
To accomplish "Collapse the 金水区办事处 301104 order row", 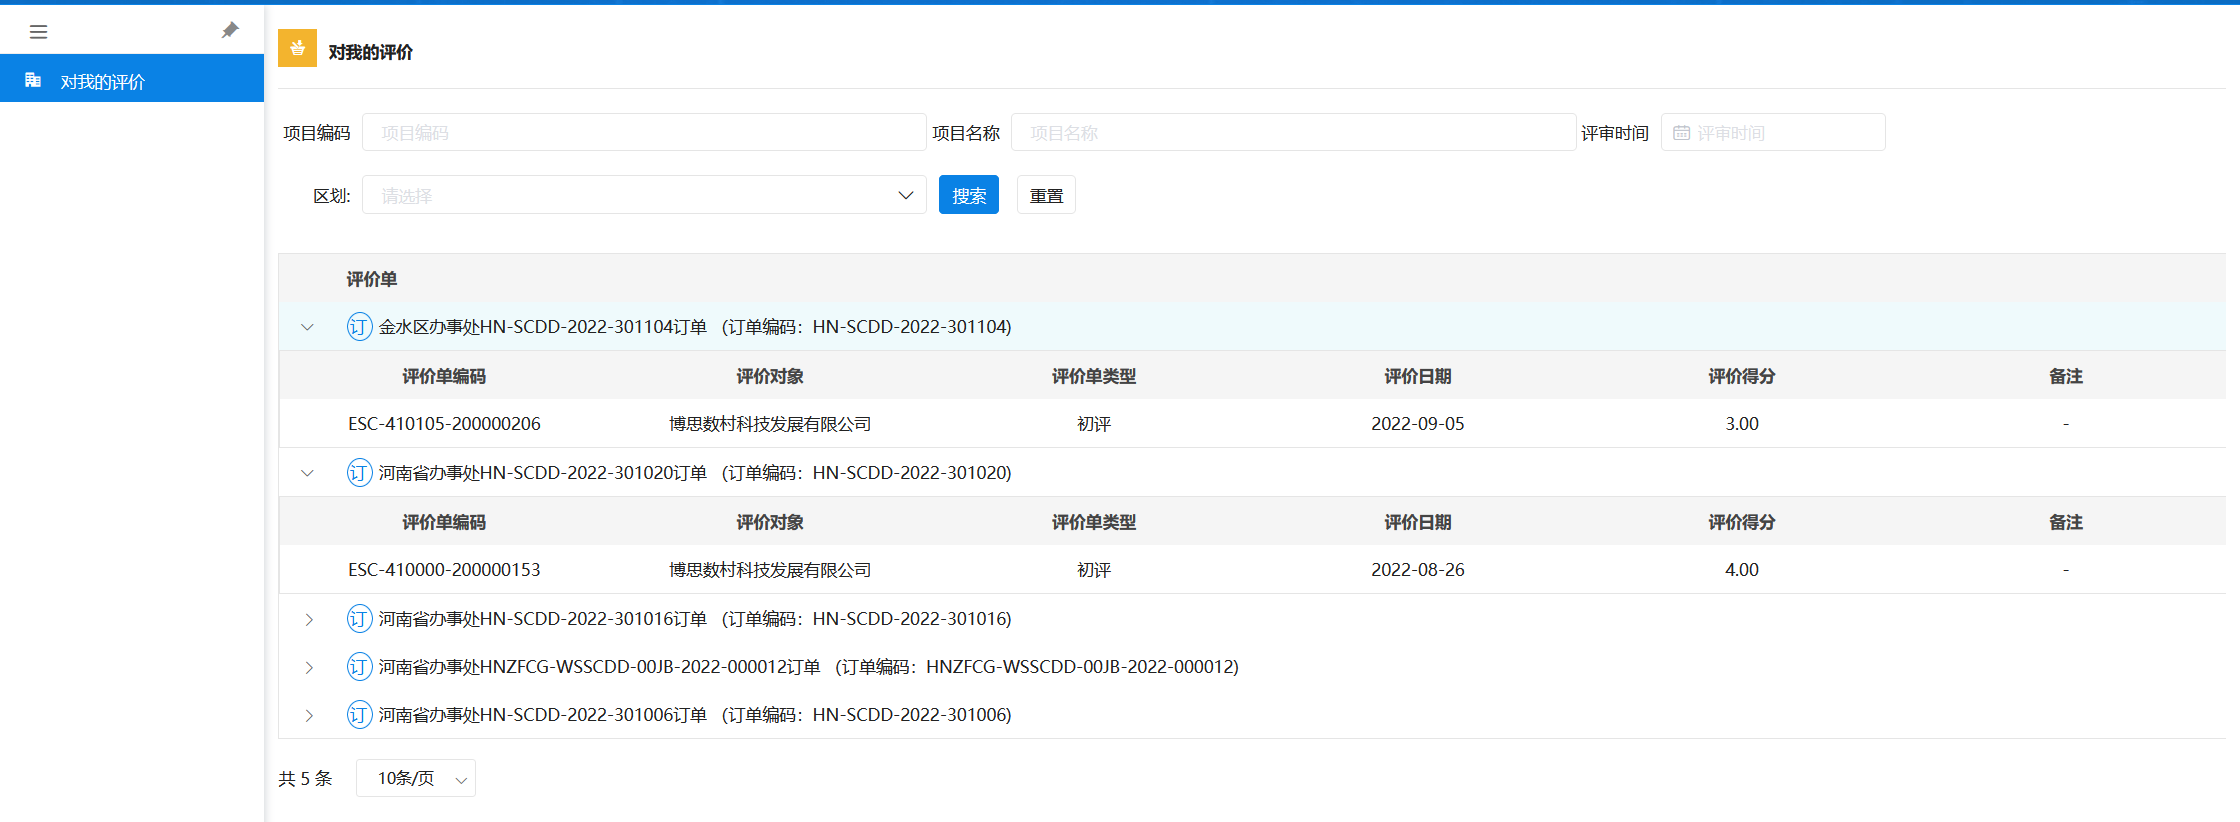I will pos(307,327).
